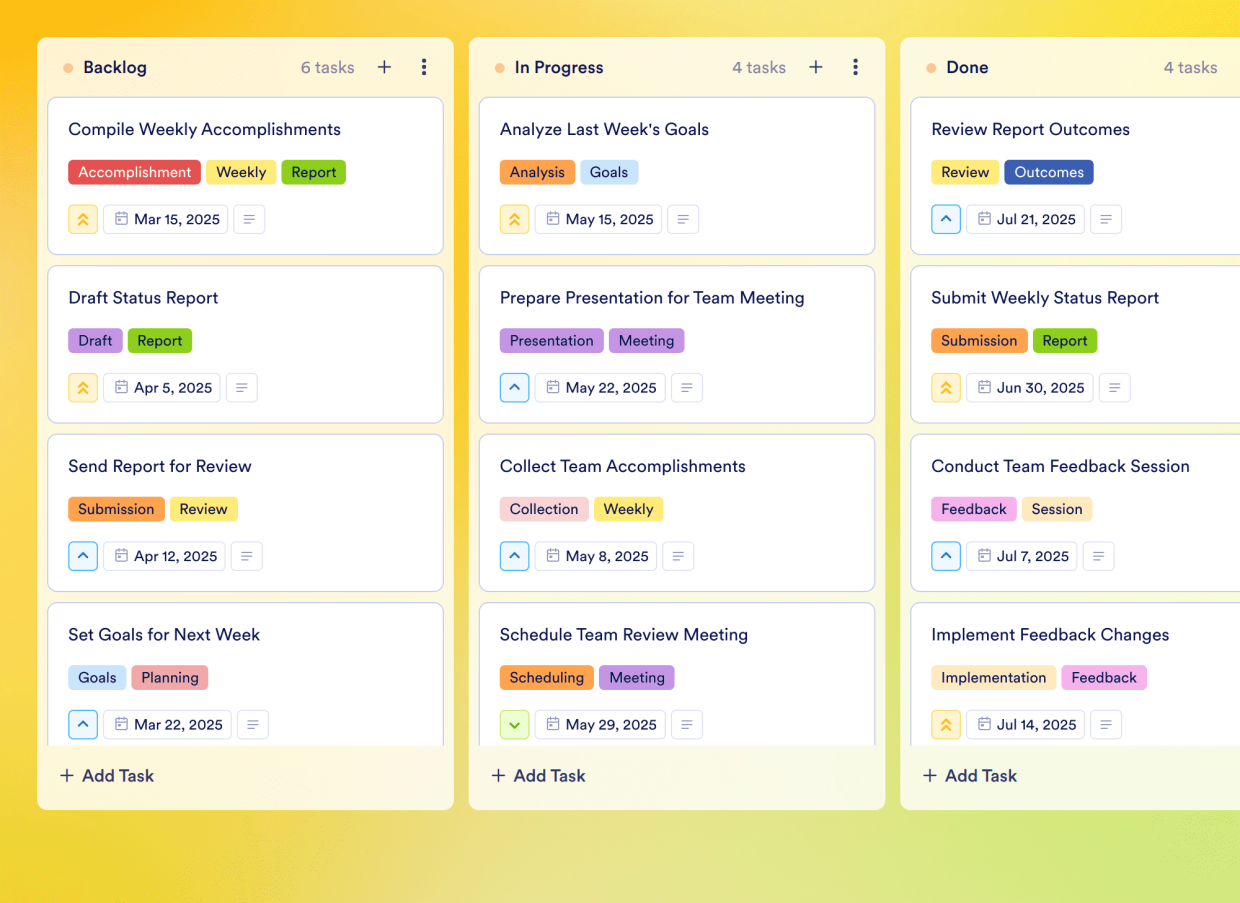Toggle the high priority indicator on Submit Weekly Status Report
The width and height of the screenshot is (1240, 903).
click(x=946, y=387)
